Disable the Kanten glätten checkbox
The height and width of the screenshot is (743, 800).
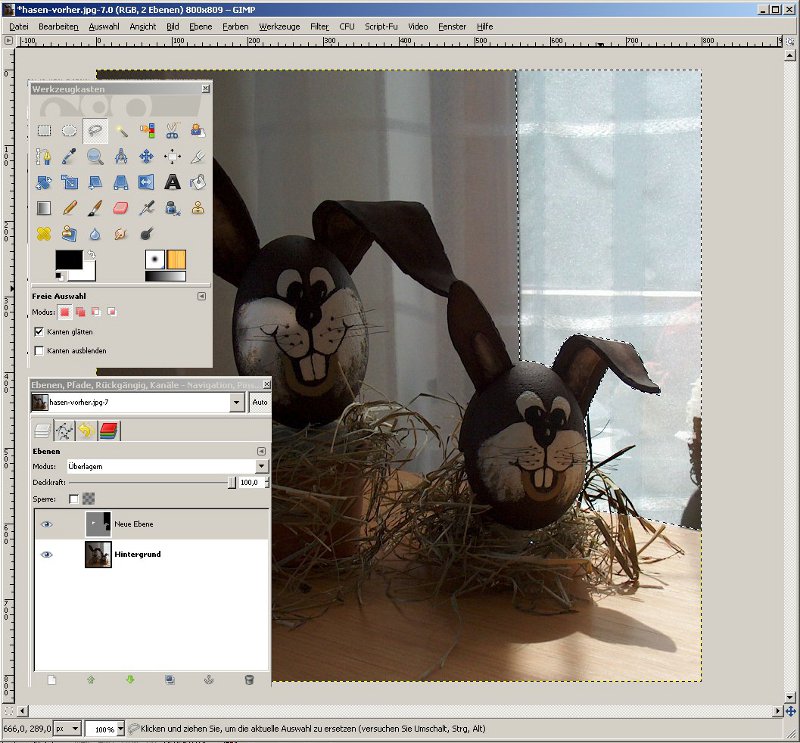(x=40, y=331)
